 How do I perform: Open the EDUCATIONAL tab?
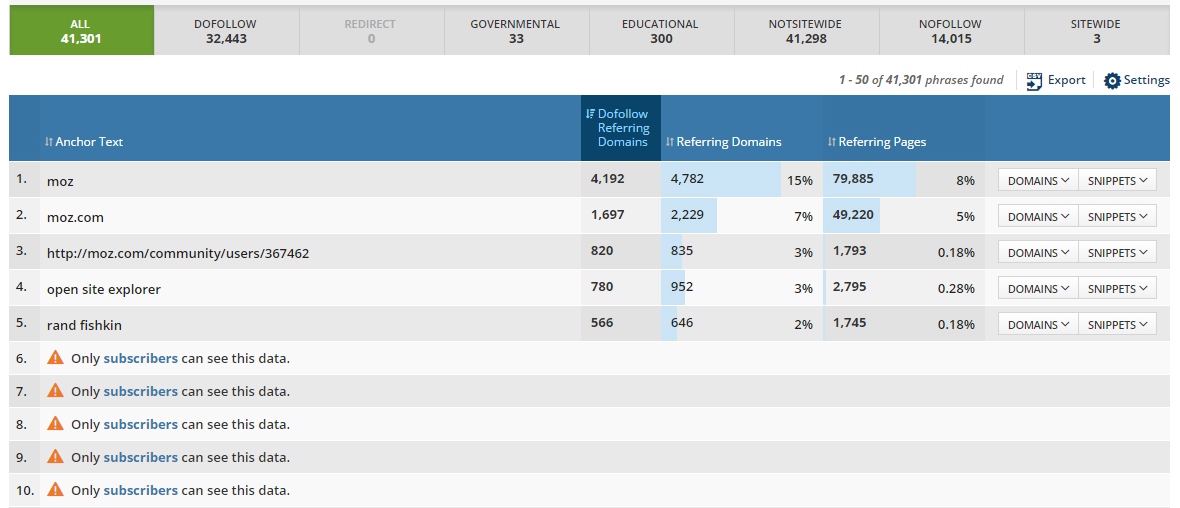(x=661, y=30)
